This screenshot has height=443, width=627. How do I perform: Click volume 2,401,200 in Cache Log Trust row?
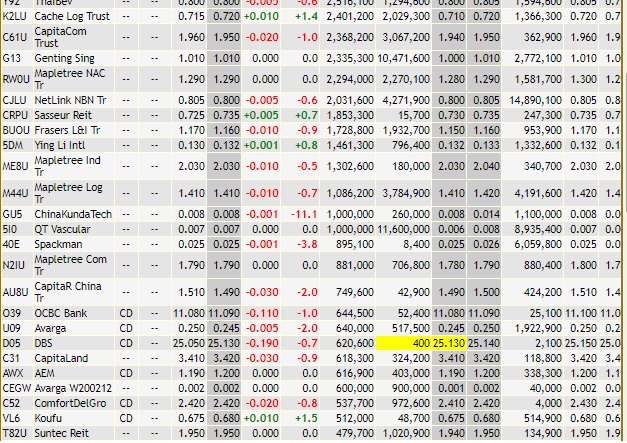point(350,16)
